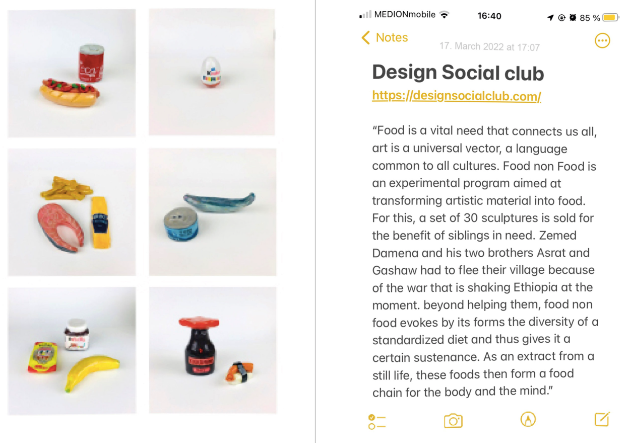
Task: Open the soy sauce and sushi photo
Action: (212, 351)
